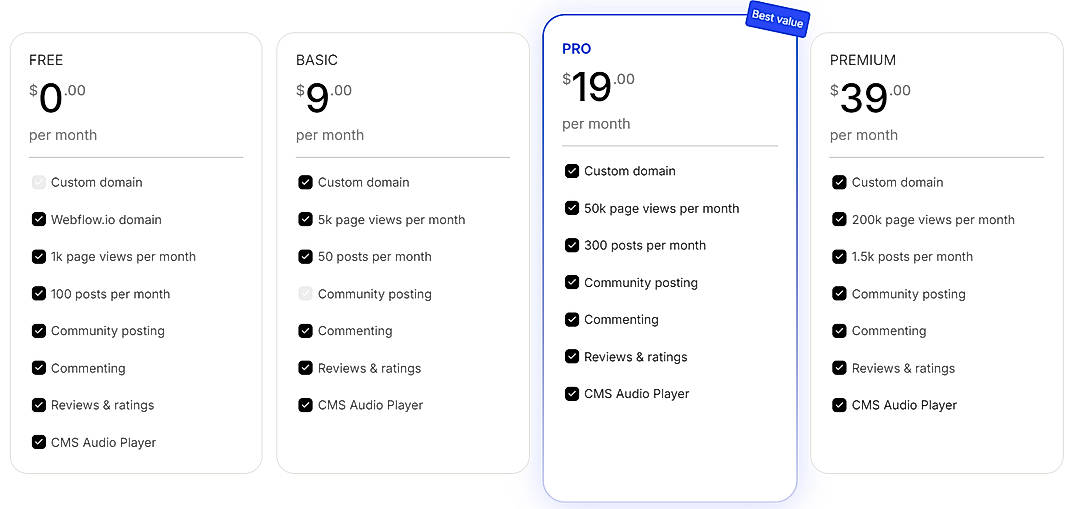The height and width of the screenshot is (509, 1070).
Task: Toggle Commenting checkbox in PRO plan
Action: click(x=572, y=319)
